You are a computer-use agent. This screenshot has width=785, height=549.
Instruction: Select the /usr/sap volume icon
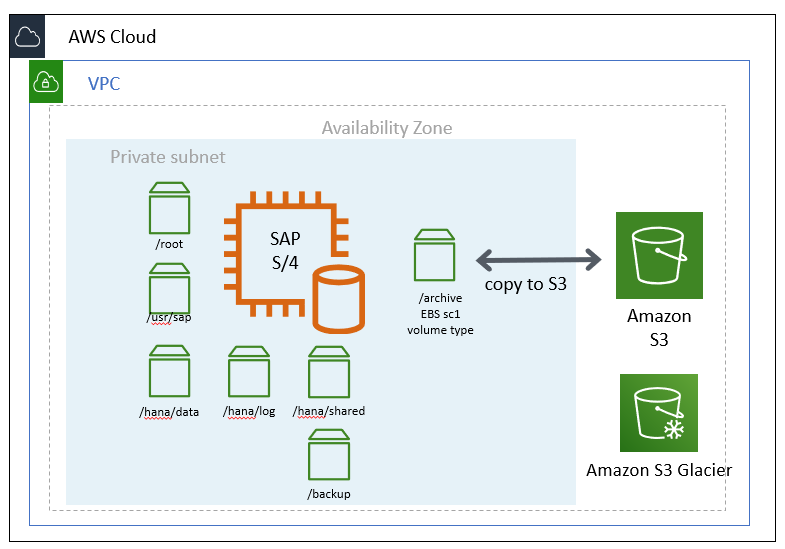click(x=169, y=289)
